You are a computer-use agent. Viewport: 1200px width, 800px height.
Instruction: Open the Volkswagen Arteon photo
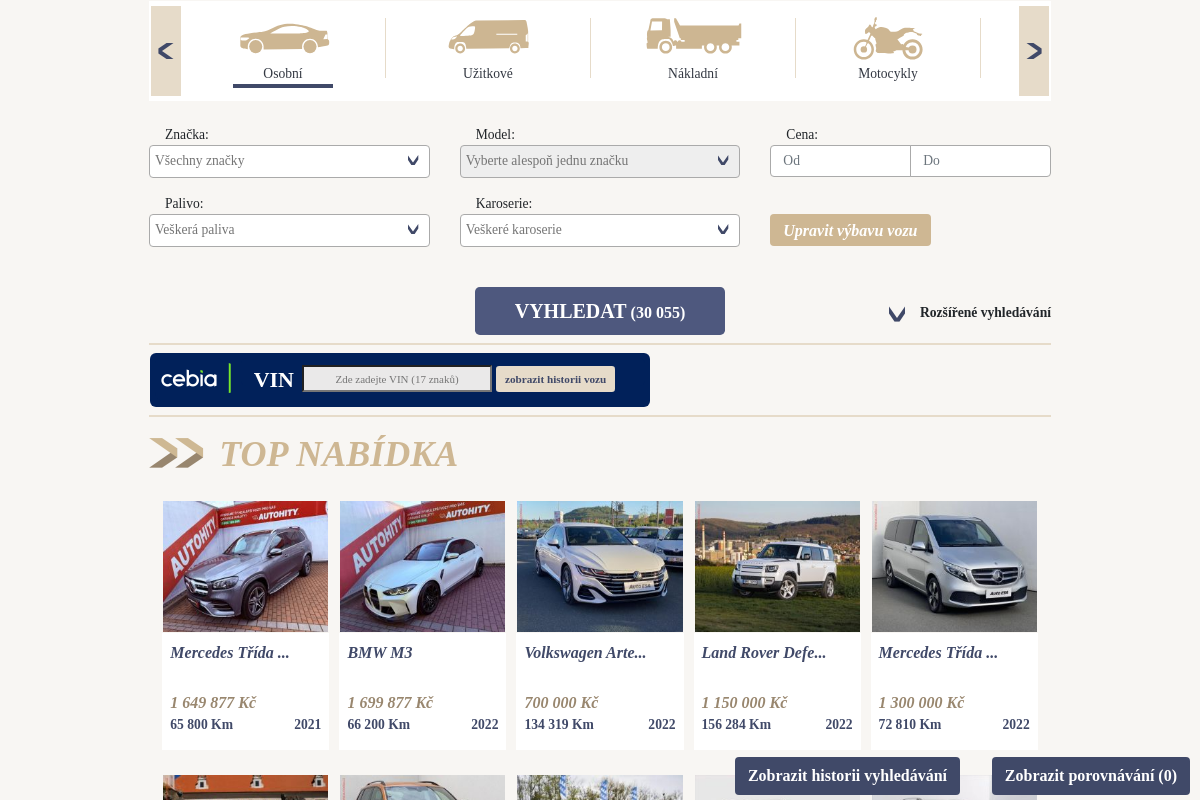(600, 566)
